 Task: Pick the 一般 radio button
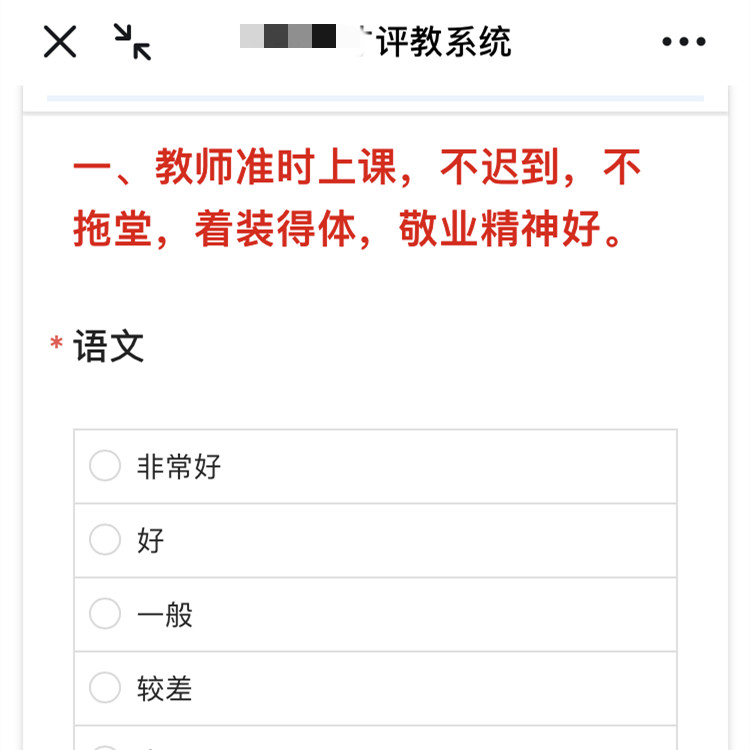pyautogui.click(x=105, y=614)
